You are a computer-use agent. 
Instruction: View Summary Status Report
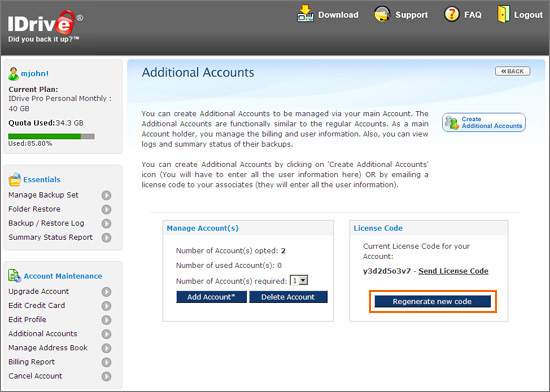click(x=51, y=237)
